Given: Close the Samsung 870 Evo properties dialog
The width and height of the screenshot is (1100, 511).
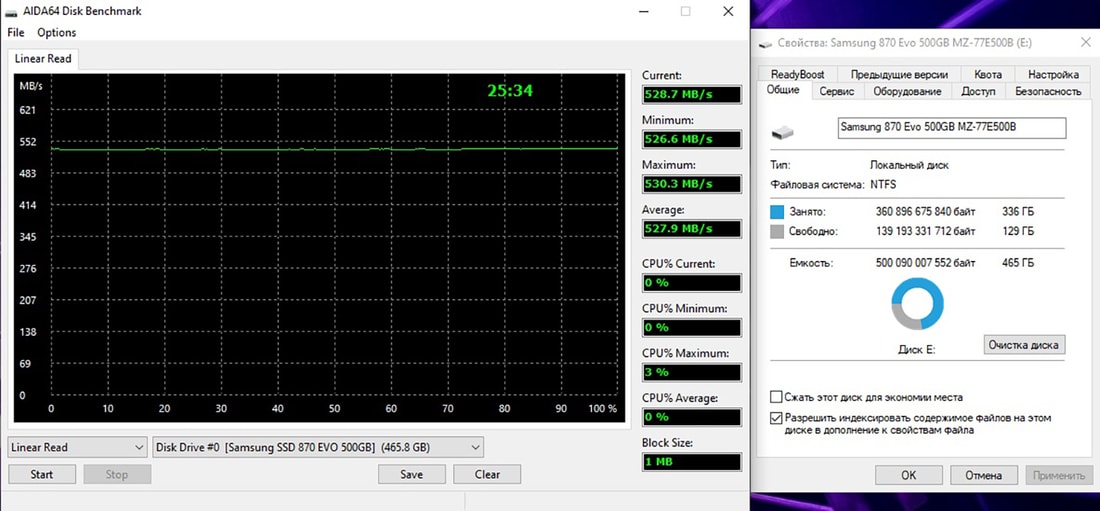Looking at the screenshot, I should (1085, 43).
